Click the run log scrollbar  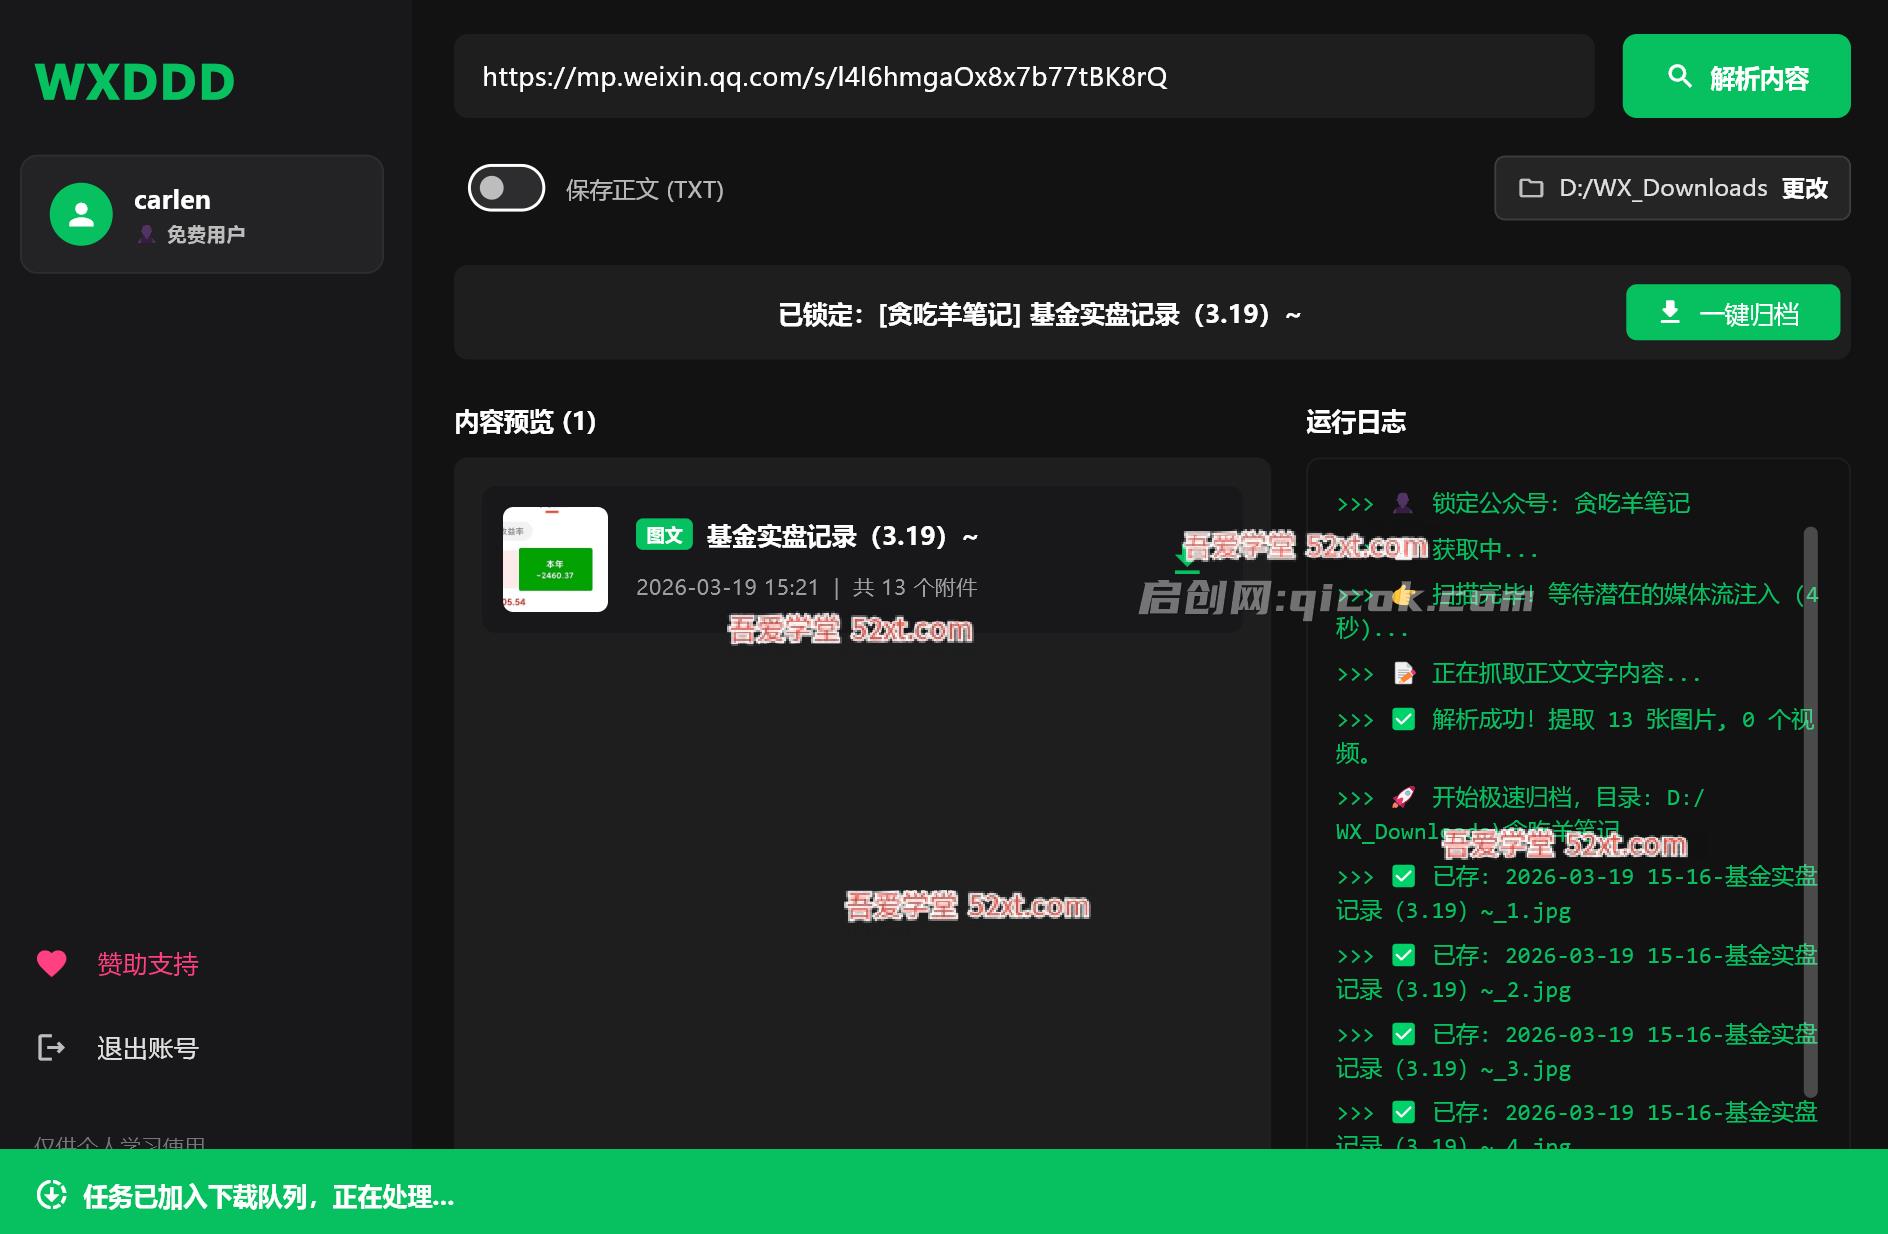(1810, 810)
